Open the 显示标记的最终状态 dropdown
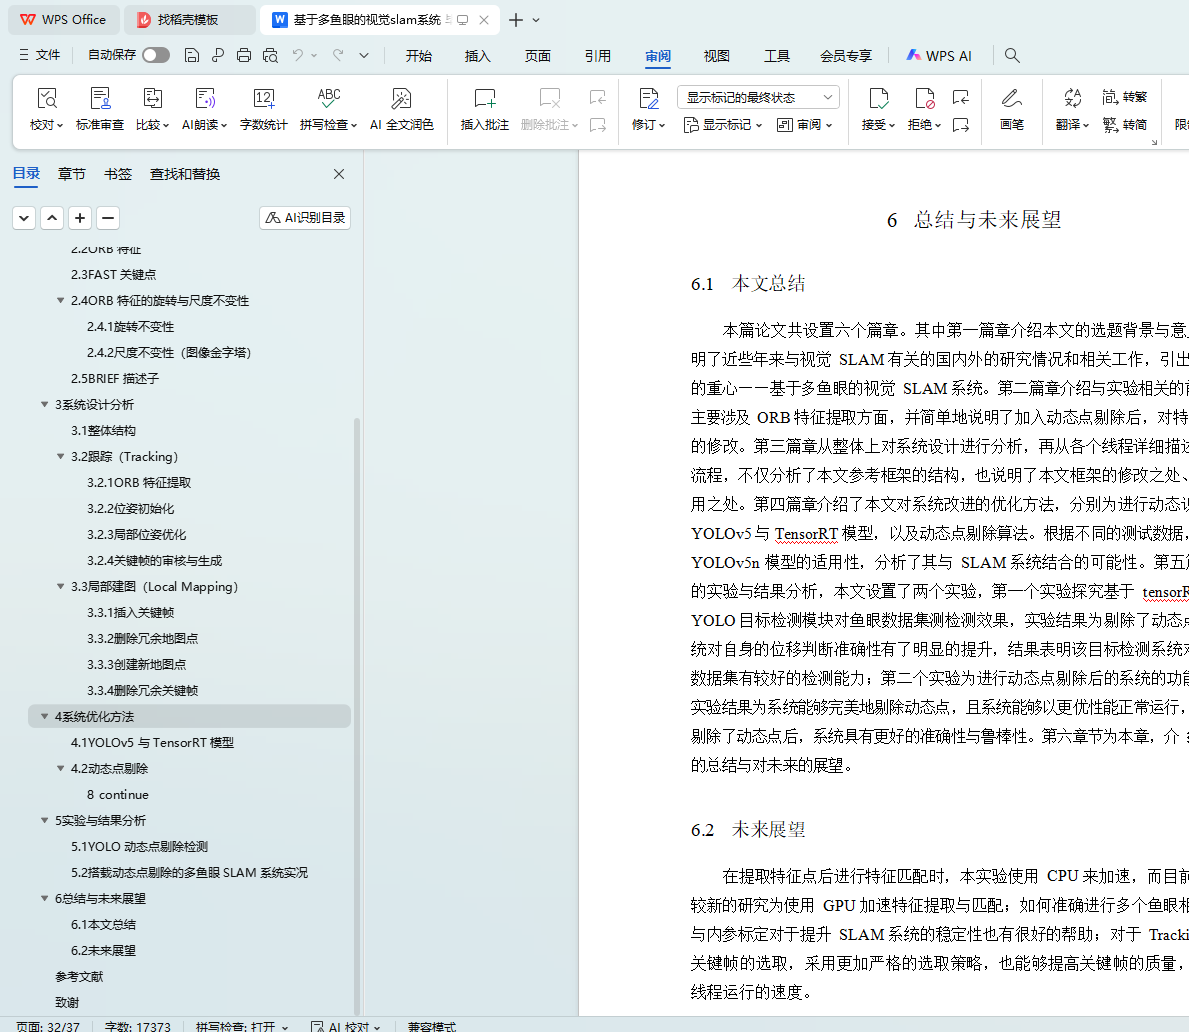1189x1032 pixels. click(758, 97)
